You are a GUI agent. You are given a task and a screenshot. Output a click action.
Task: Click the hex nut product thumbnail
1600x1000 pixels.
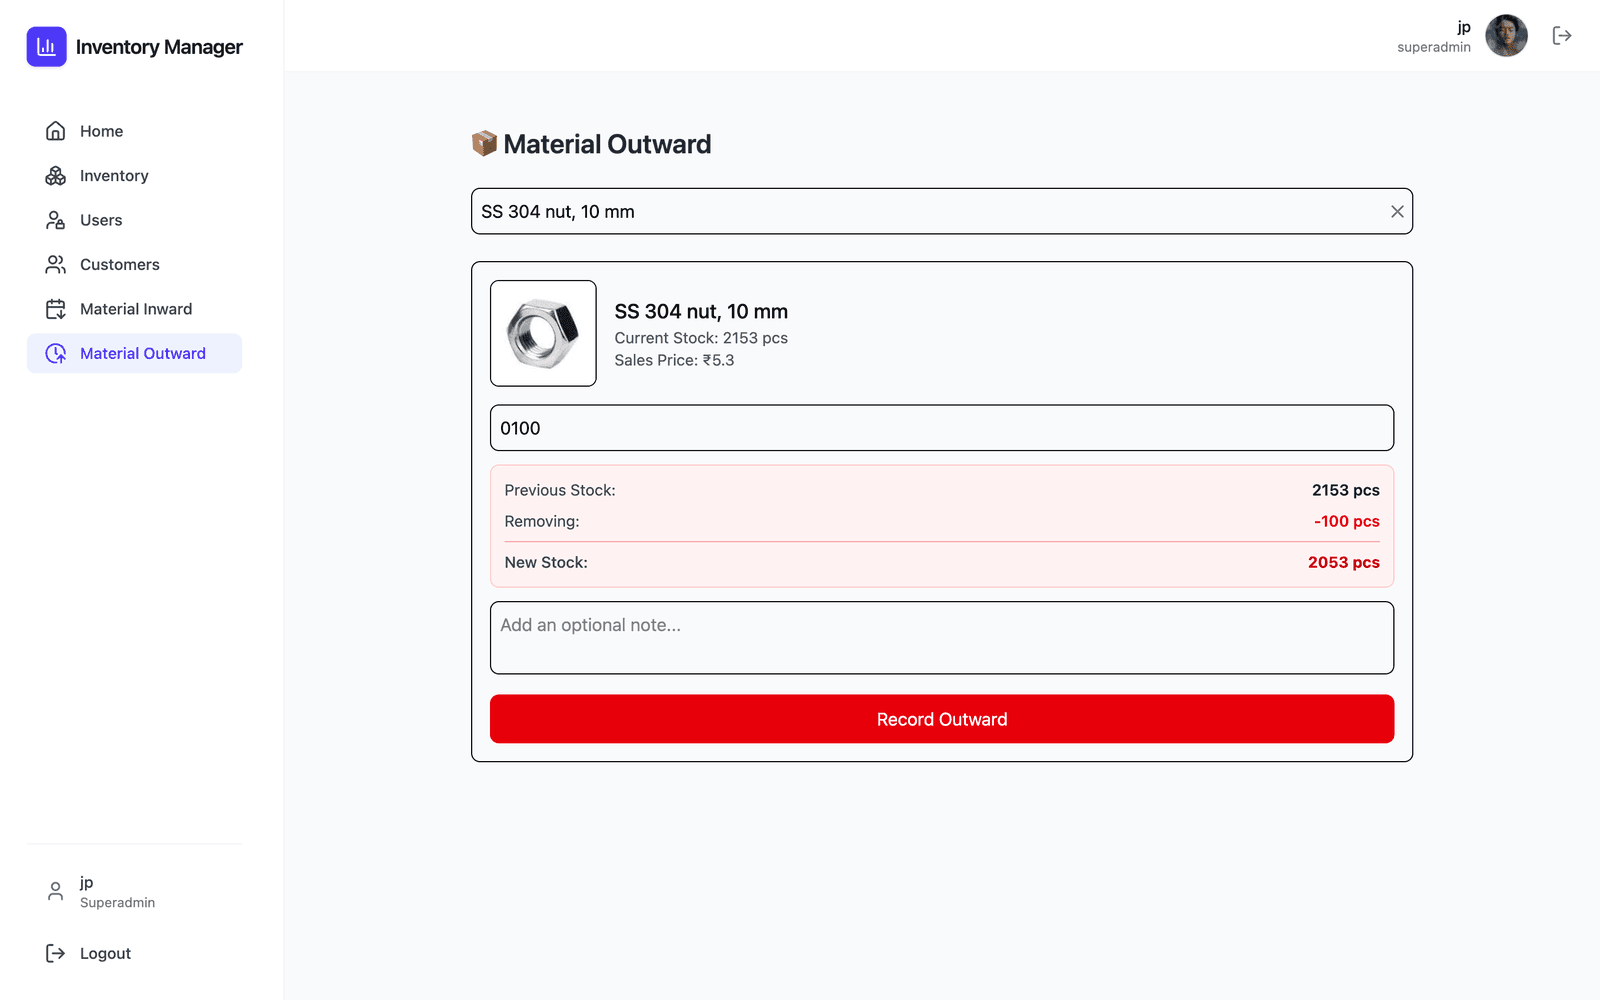[543, 333]
